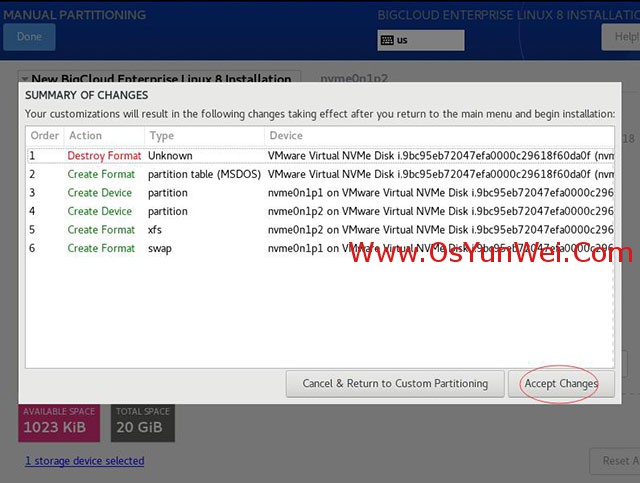The width and height of the screenshot is (640, 483).
Task: Collapse New BigCloud Enterprise Linux 8 Installation
Action: click(25, 78)
